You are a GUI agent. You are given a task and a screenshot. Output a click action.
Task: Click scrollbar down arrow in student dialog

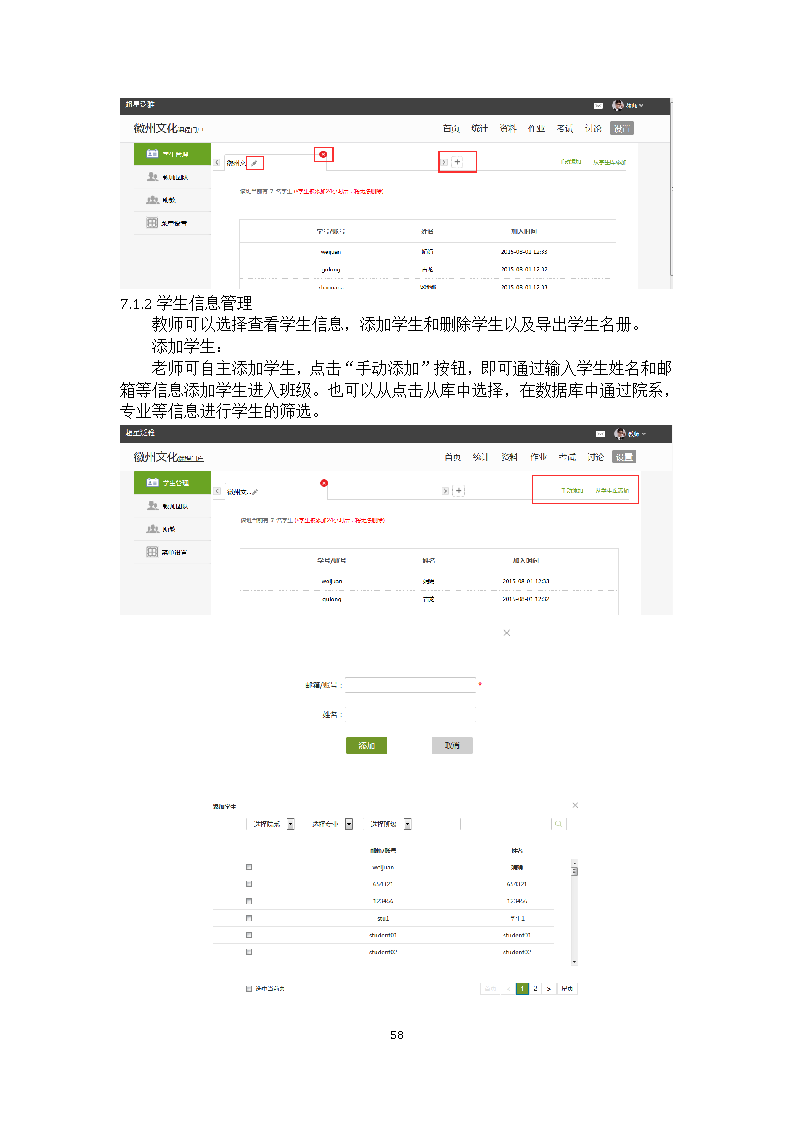point(574,962)
